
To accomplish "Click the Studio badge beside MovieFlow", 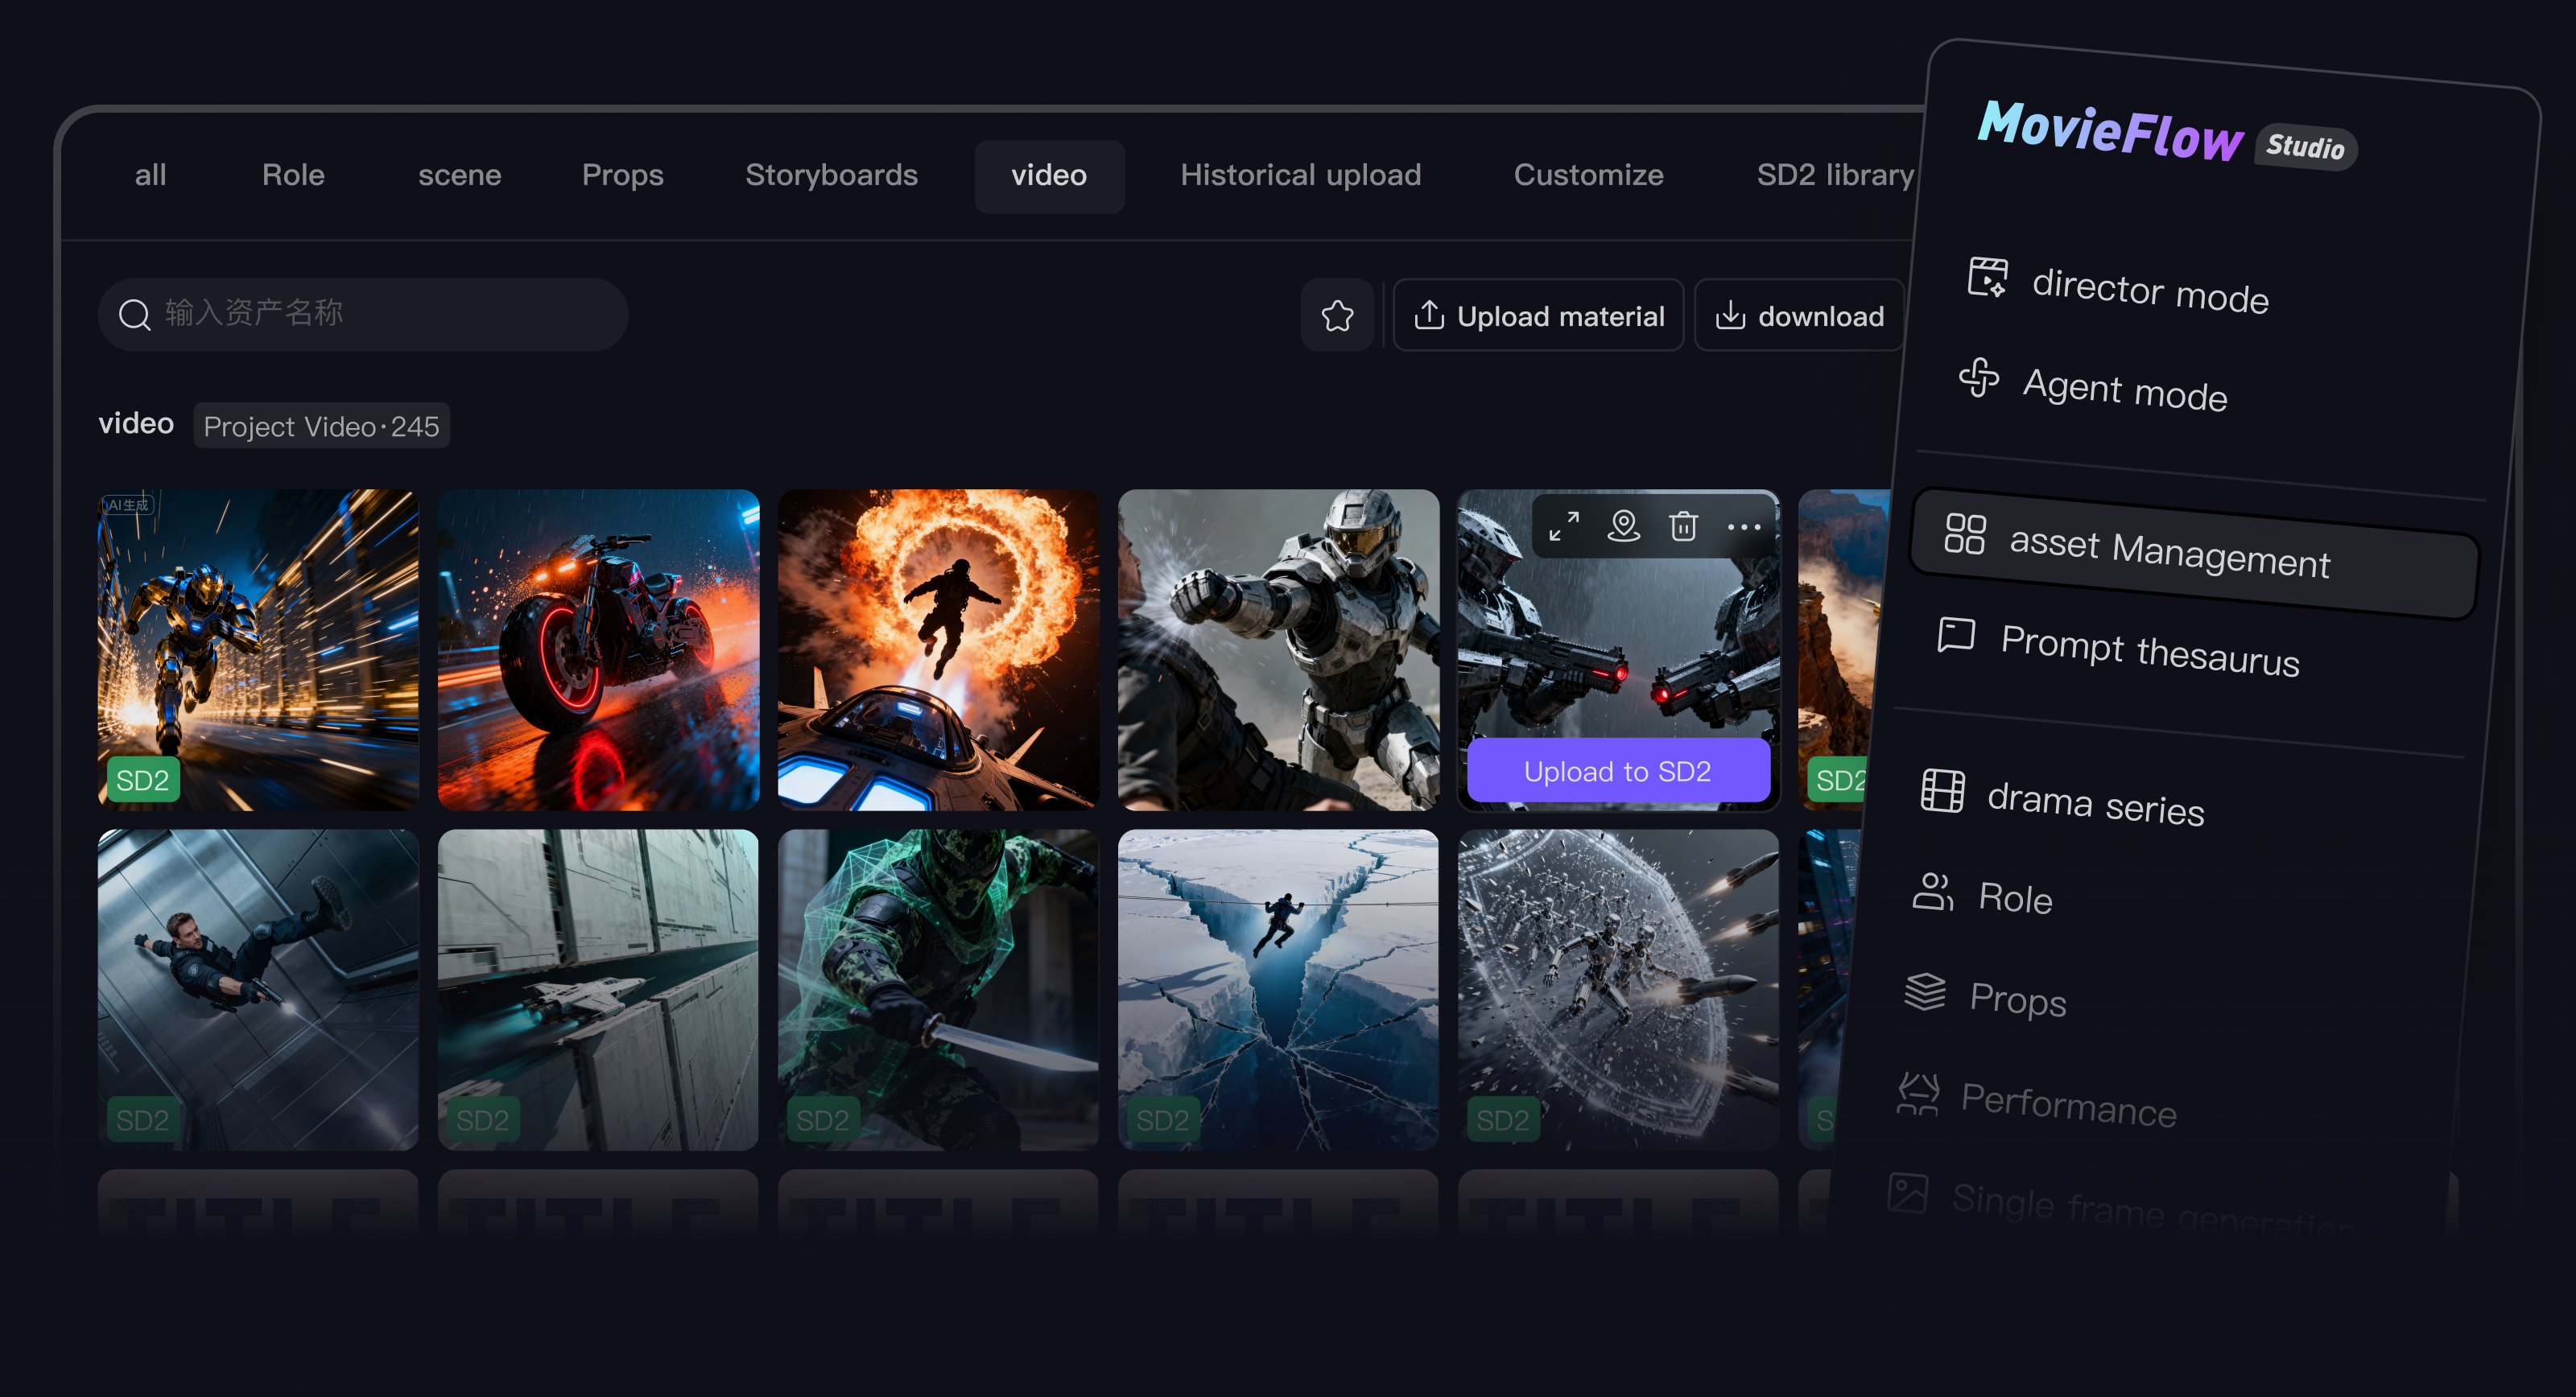I will tap(2305, 147).
